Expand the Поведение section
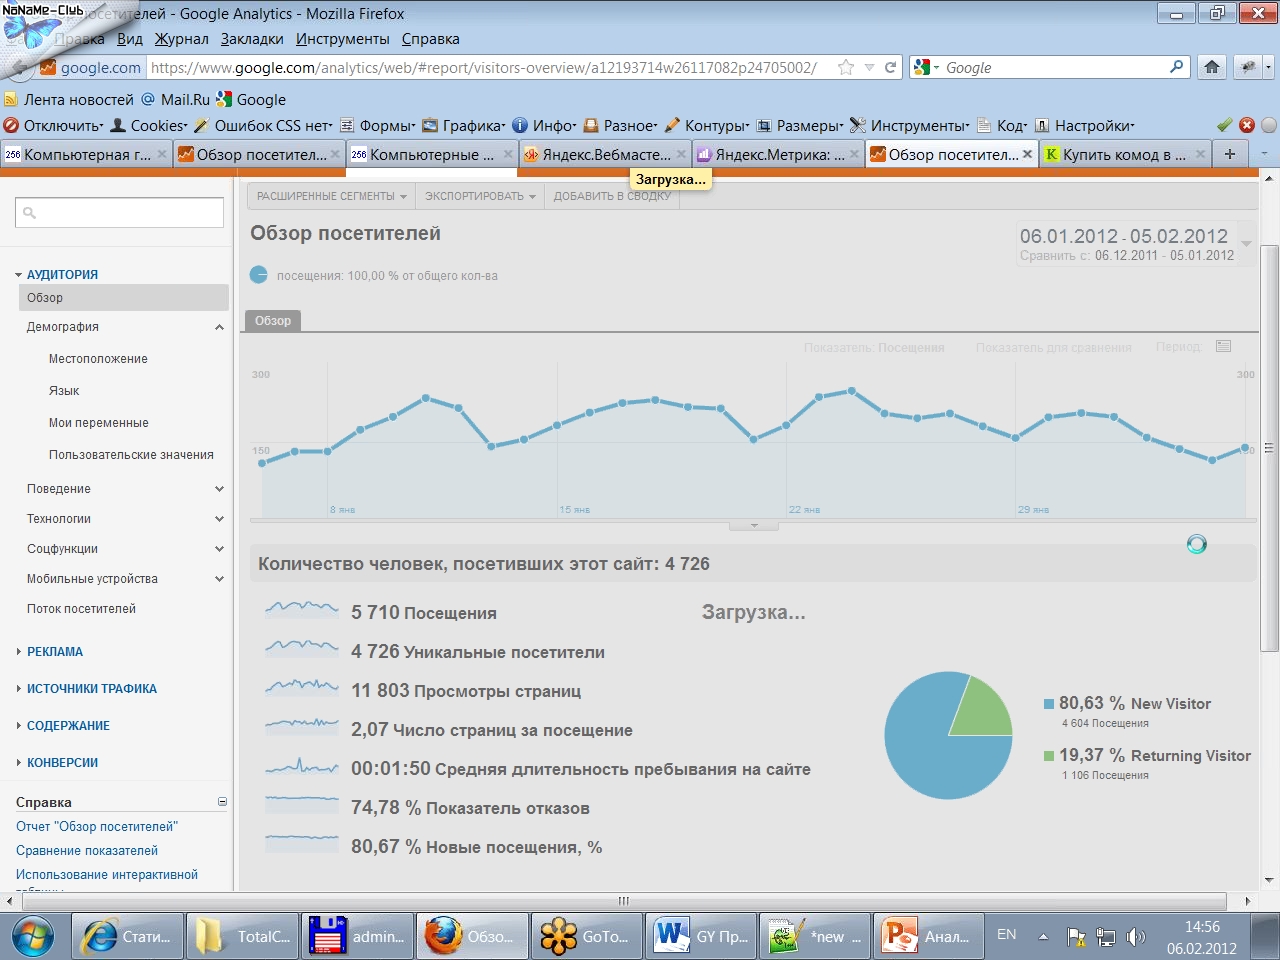 219,489
